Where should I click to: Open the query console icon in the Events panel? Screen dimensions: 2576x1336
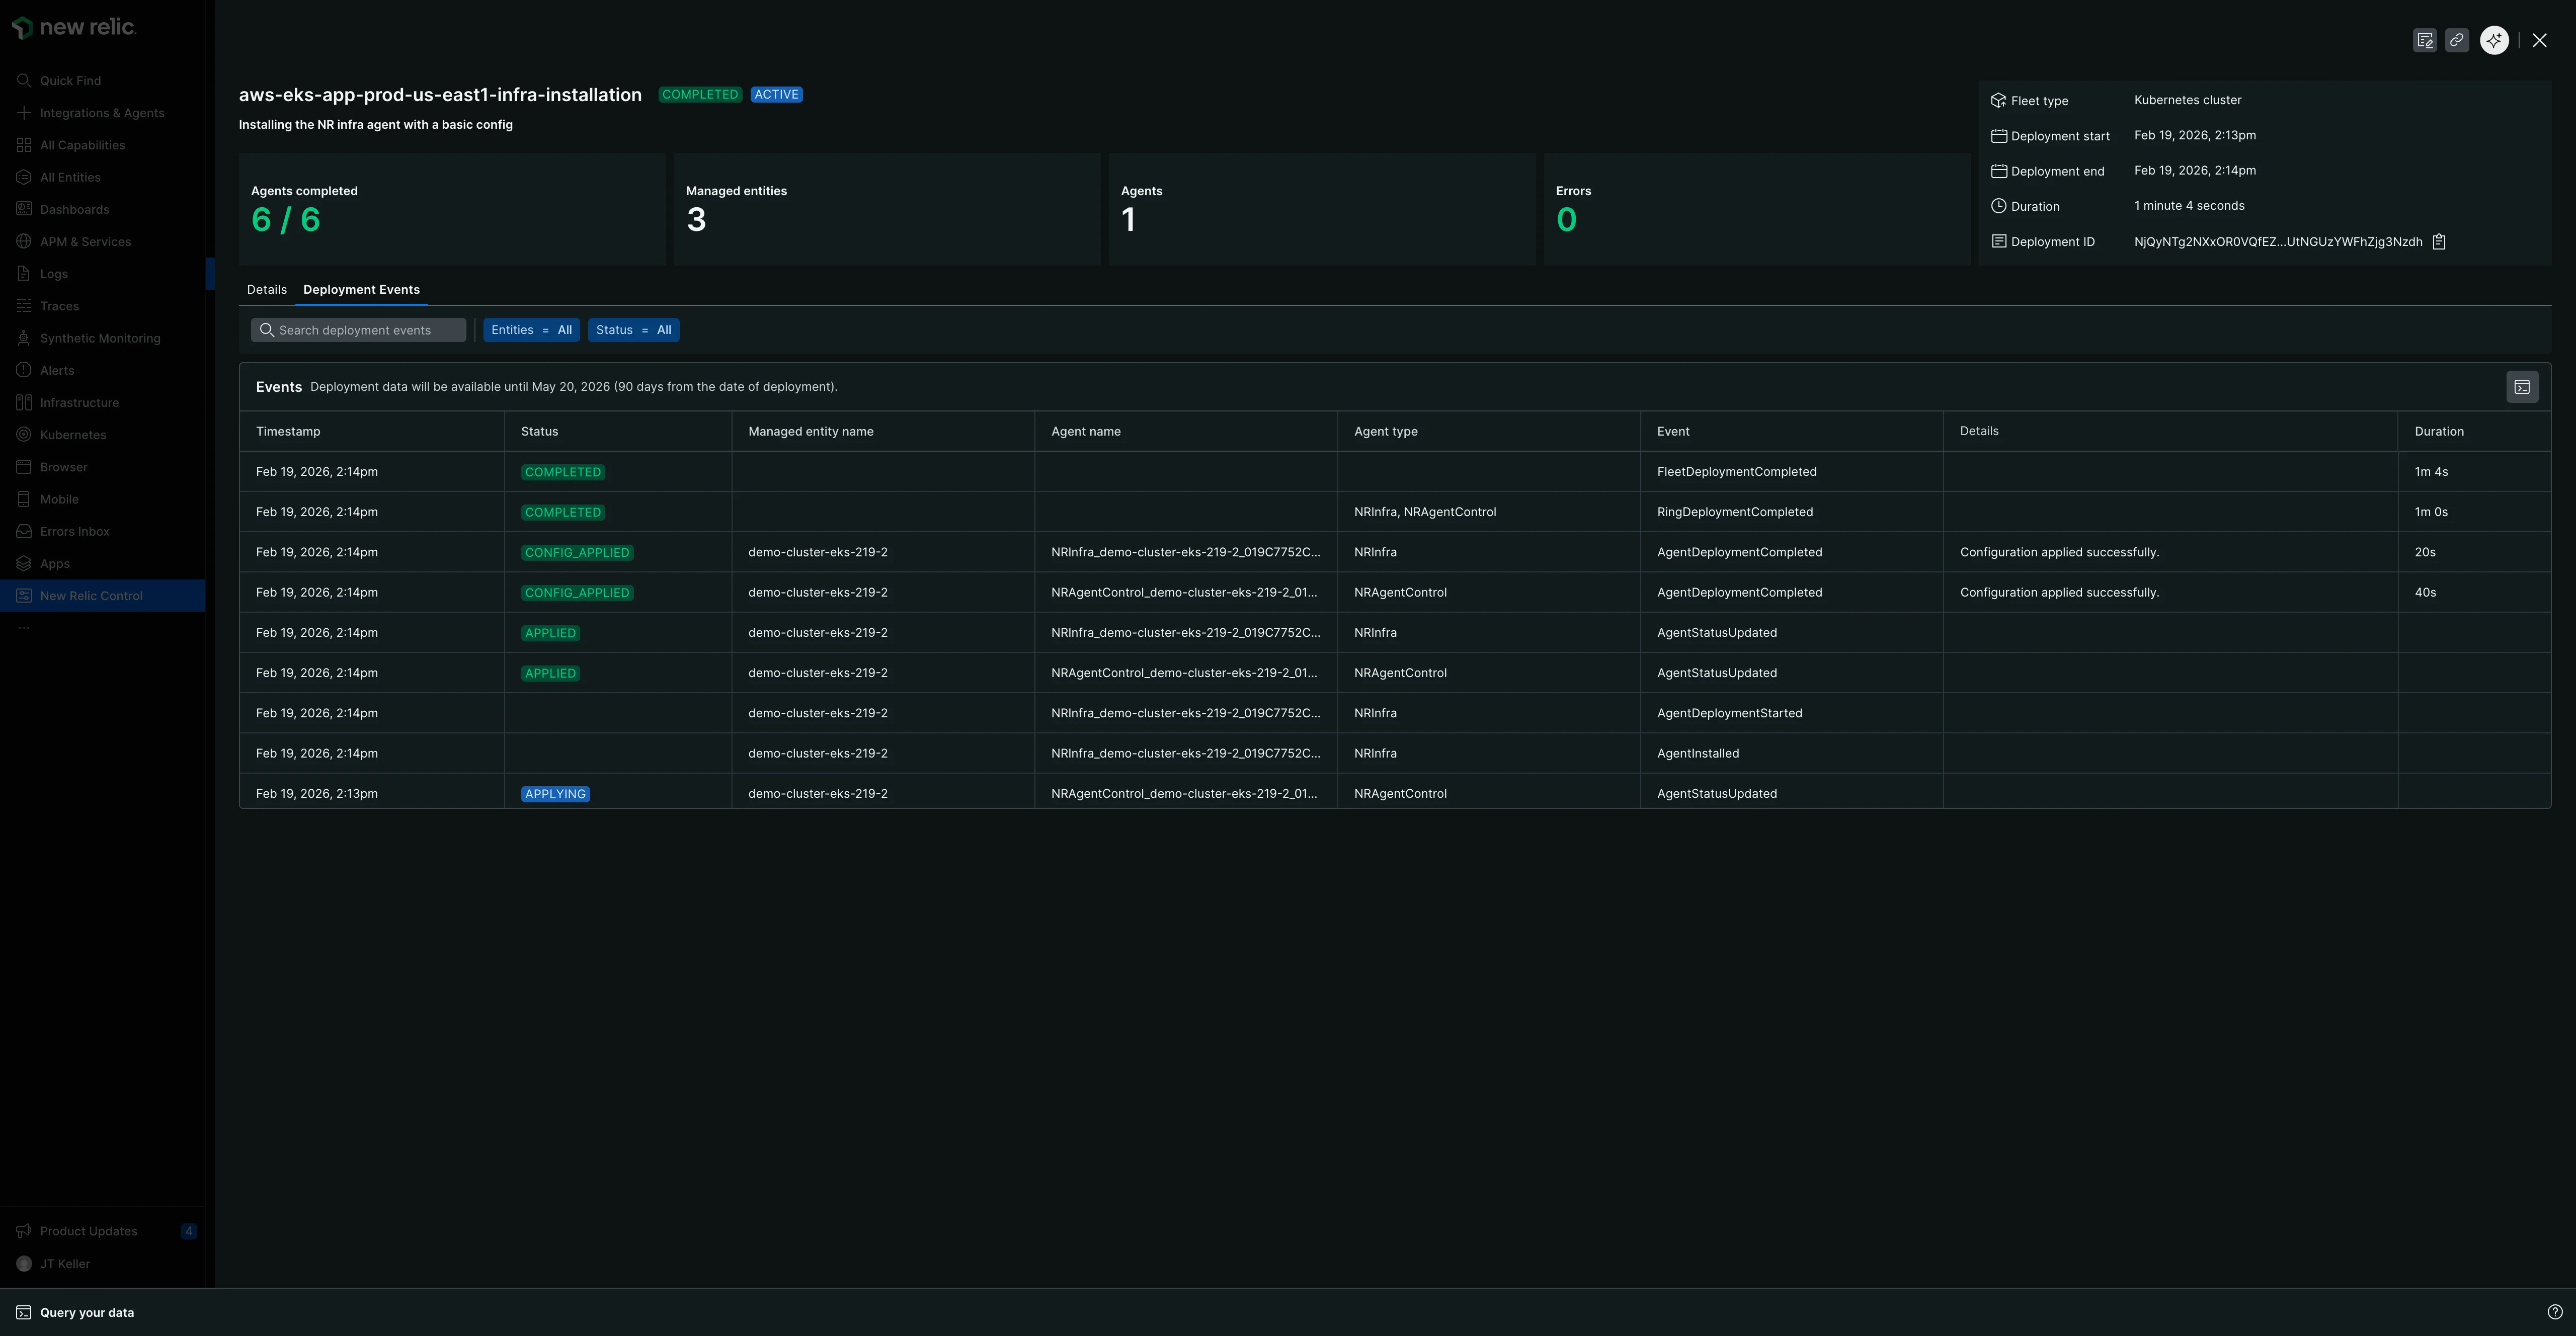coord(2522,386)
